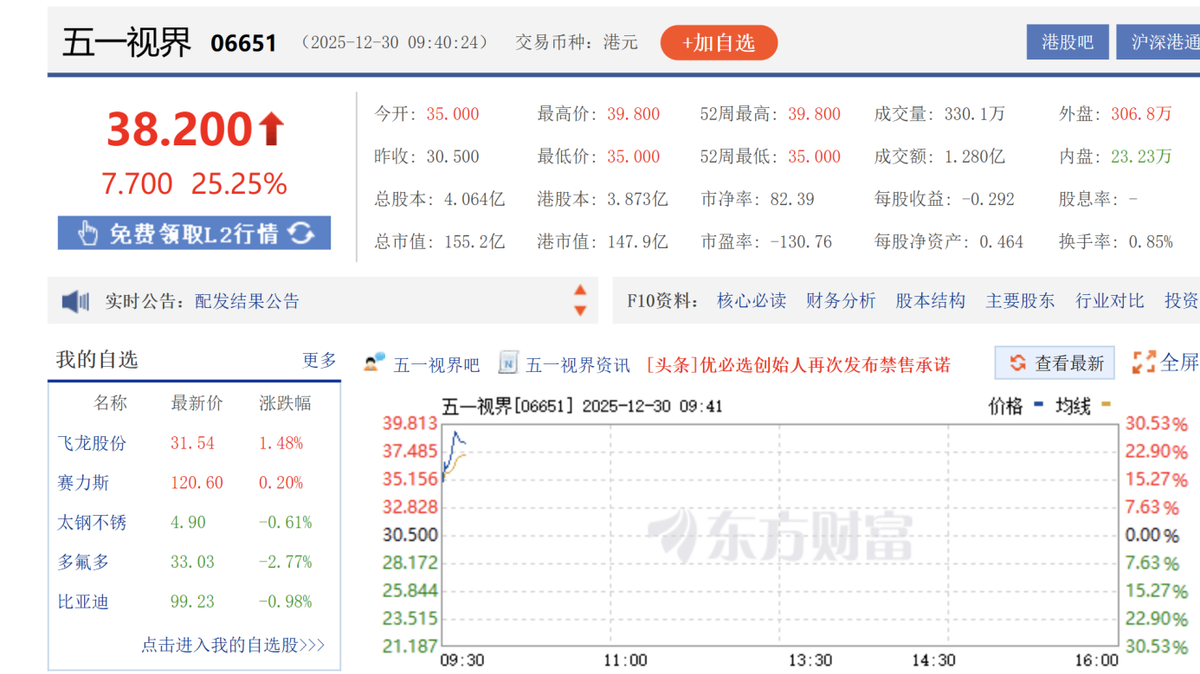Click 总市值 value 155.2亿
Image resolution: width=1200 pixels, height=674 pixels.
click(x=474, y=242)
